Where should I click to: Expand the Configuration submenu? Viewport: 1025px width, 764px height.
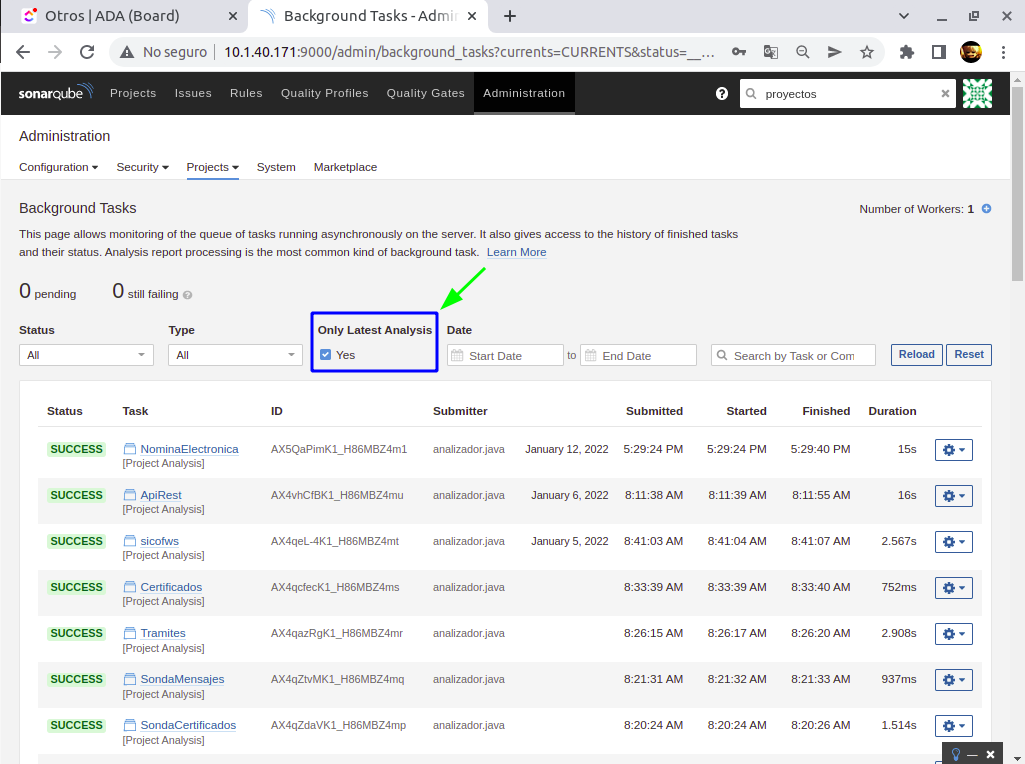(x=58, y=167)
